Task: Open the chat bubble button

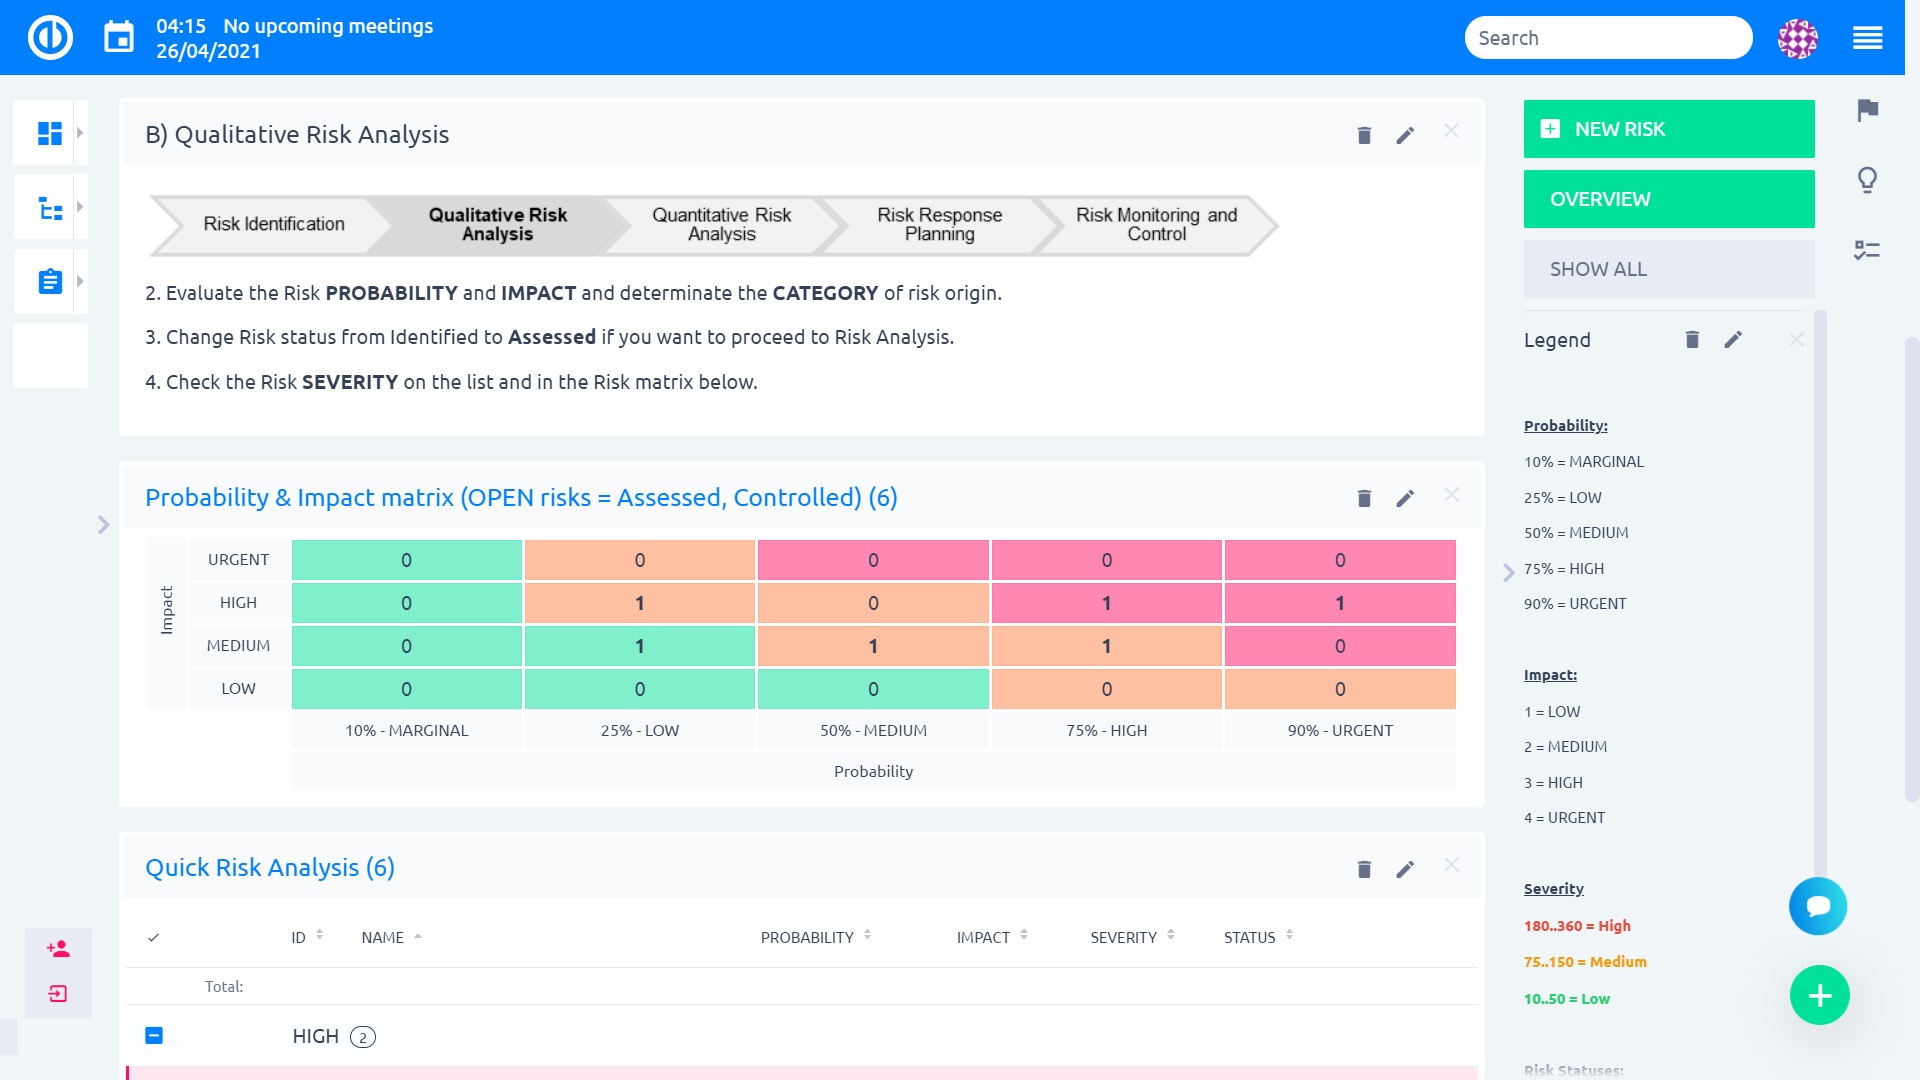Action: [1817, 906]
